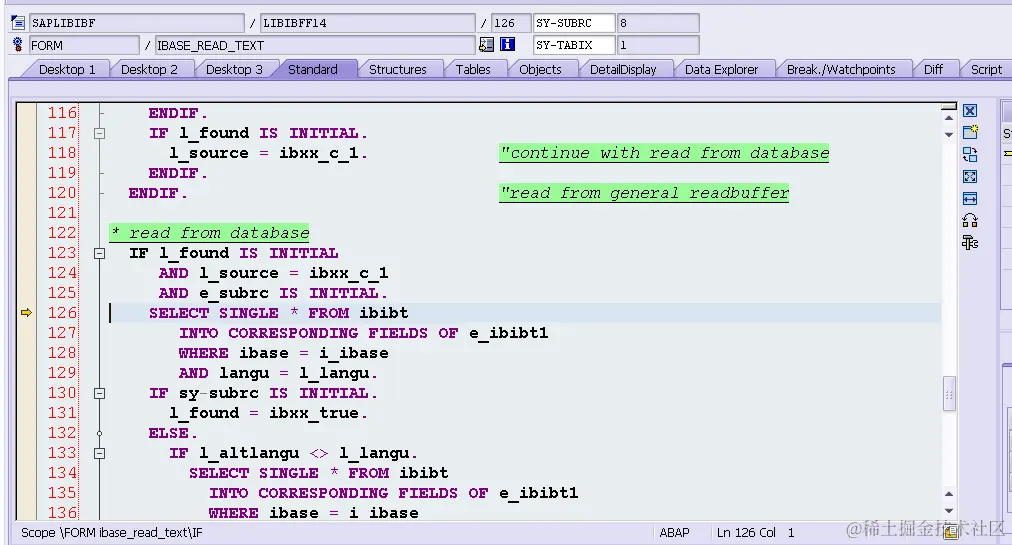Click the FORM event type field
The width and height of the screenshot is (1012, 545).
[x=84, y=45]
